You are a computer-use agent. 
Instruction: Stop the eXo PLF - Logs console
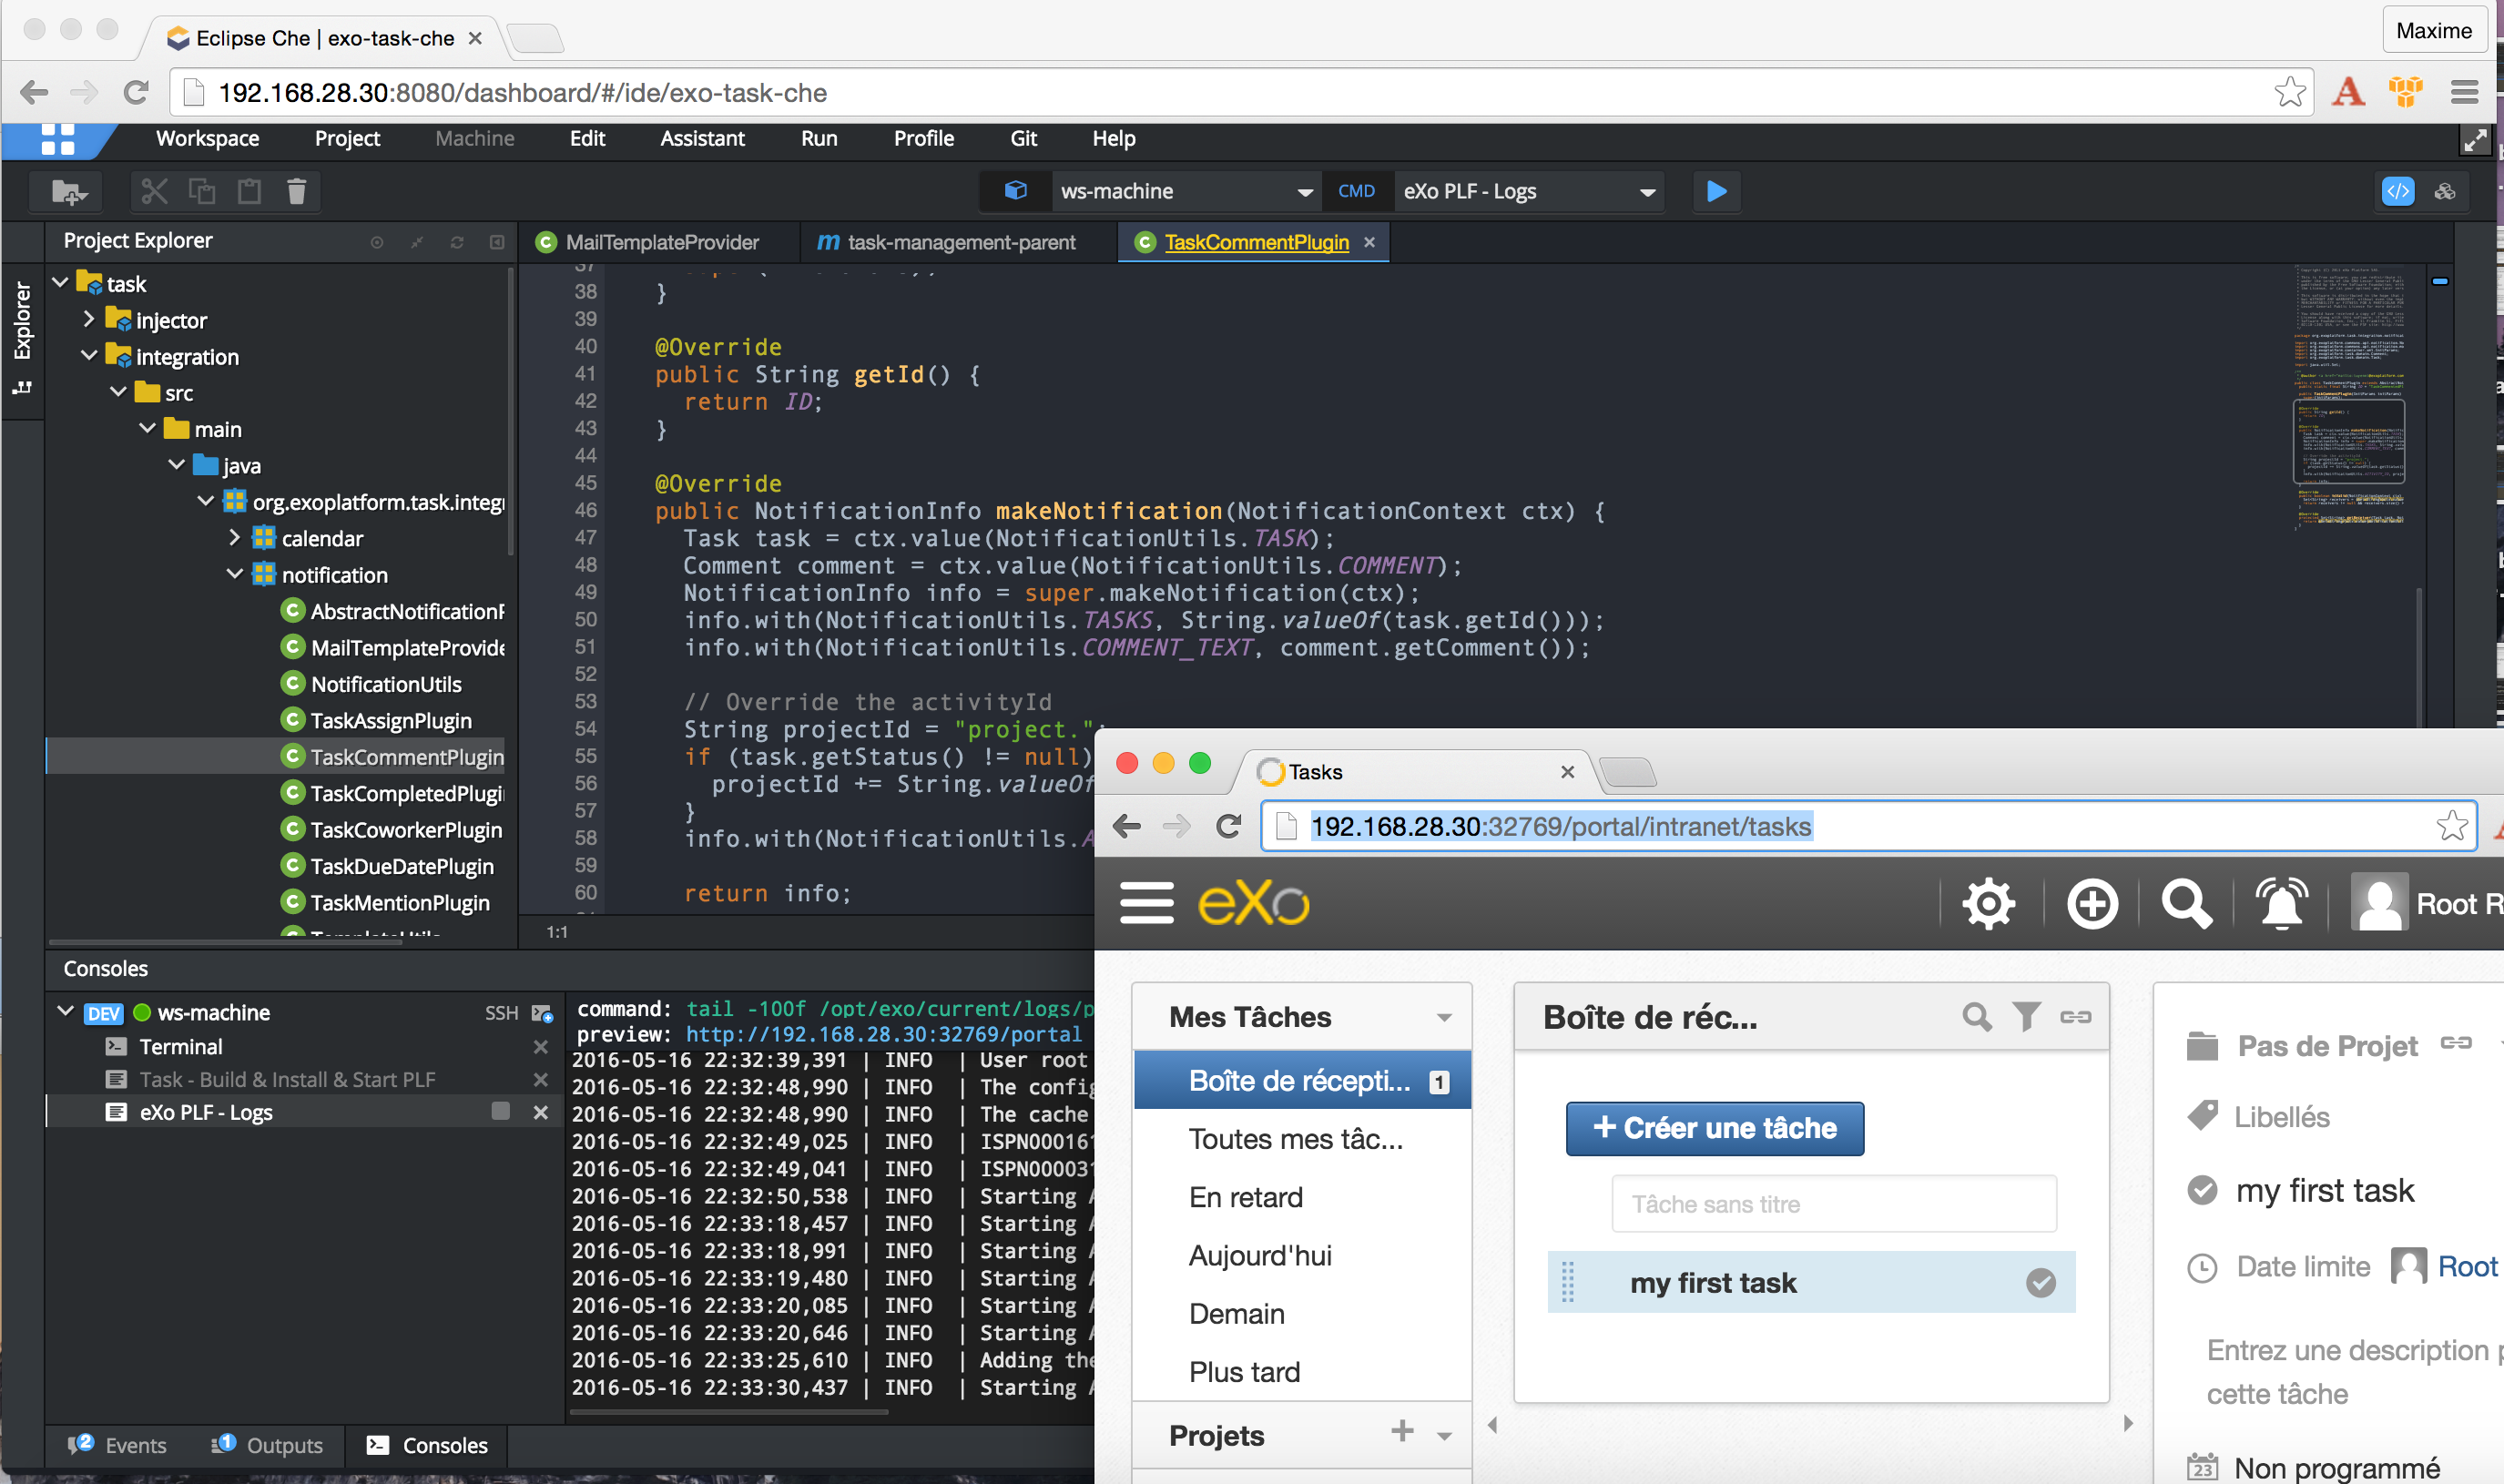(x=501, y=1111)
